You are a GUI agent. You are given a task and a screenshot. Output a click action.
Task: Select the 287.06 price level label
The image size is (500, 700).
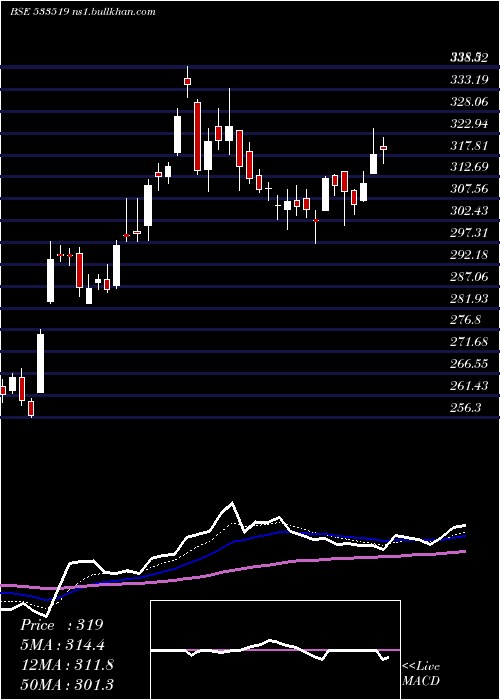click(x=469, y=277)
